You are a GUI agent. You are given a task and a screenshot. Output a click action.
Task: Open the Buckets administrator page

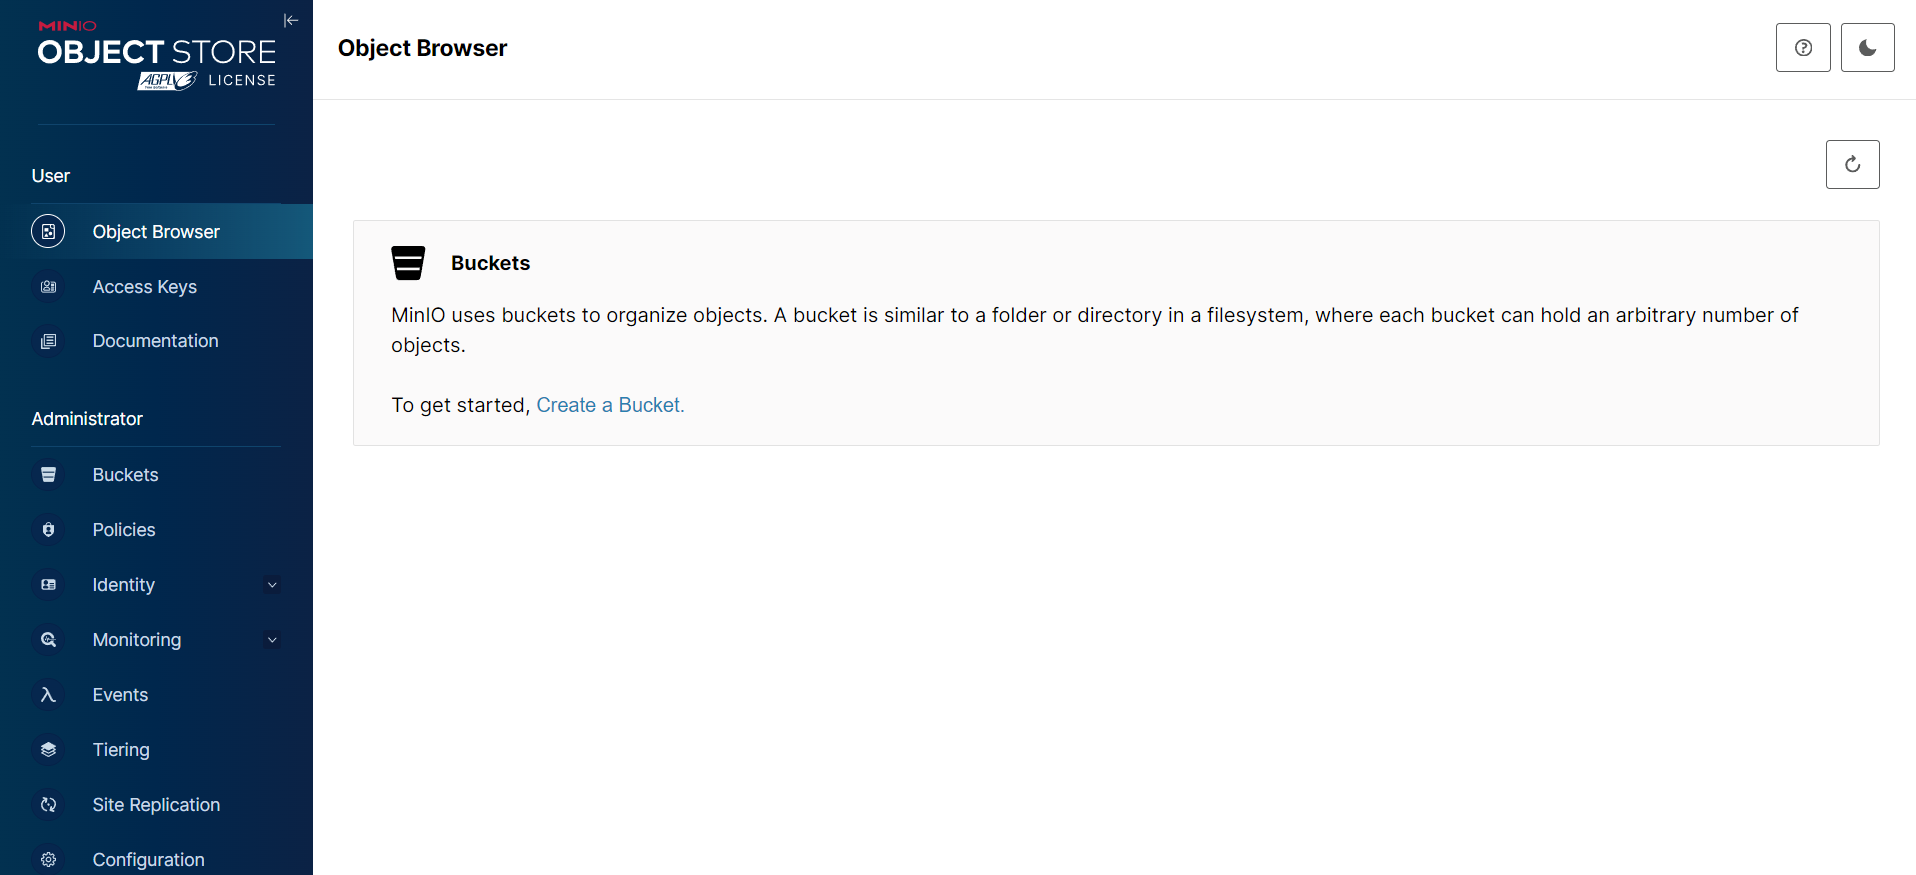(x=126, y=475)
